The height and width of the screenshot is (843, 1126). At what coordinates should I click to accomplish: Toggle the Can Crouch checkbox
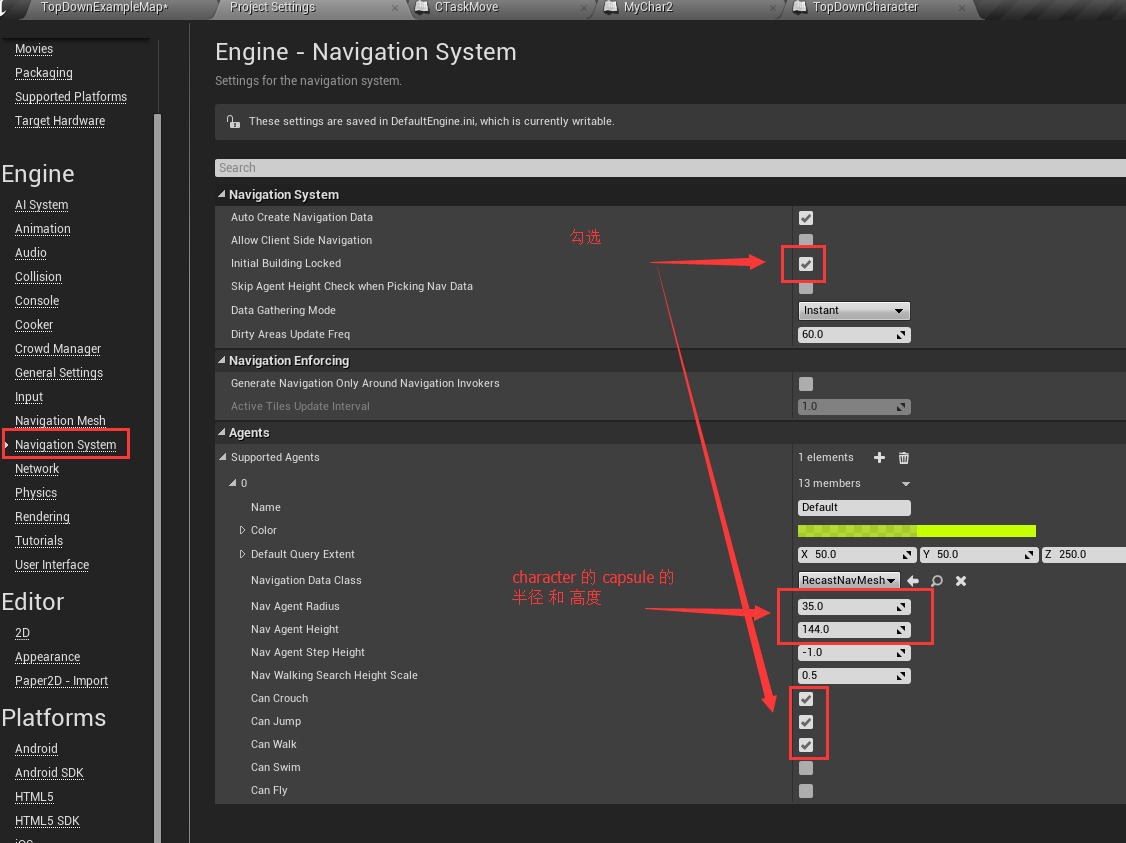click(x=806, y=699)
